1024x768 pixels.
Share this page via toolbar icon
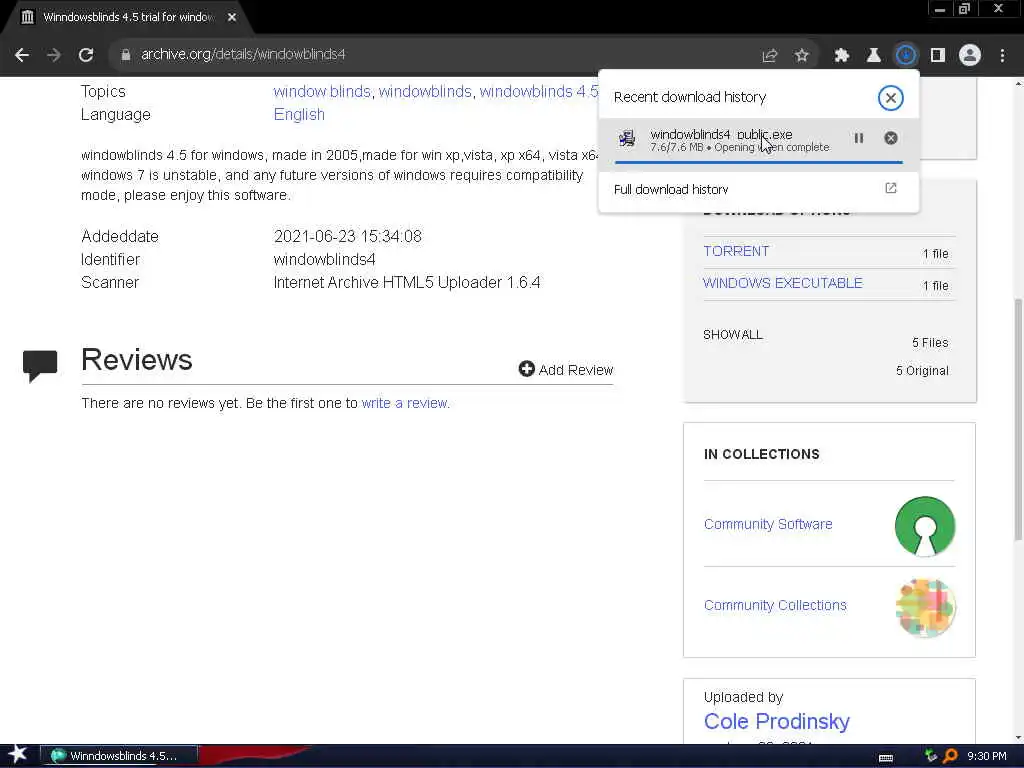770,56
